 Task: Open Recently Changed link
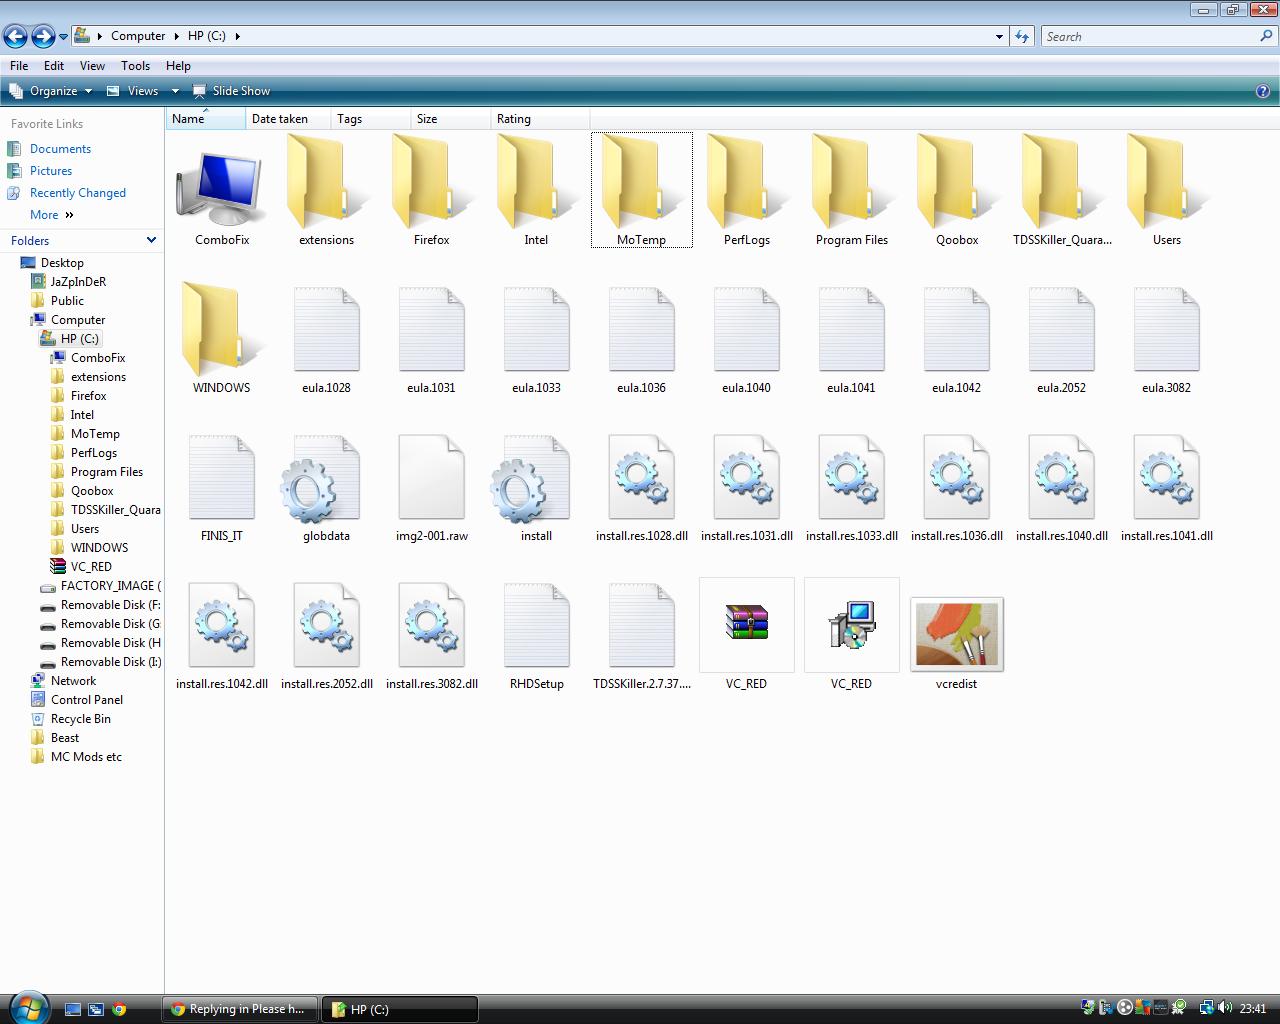coord(78,193)
